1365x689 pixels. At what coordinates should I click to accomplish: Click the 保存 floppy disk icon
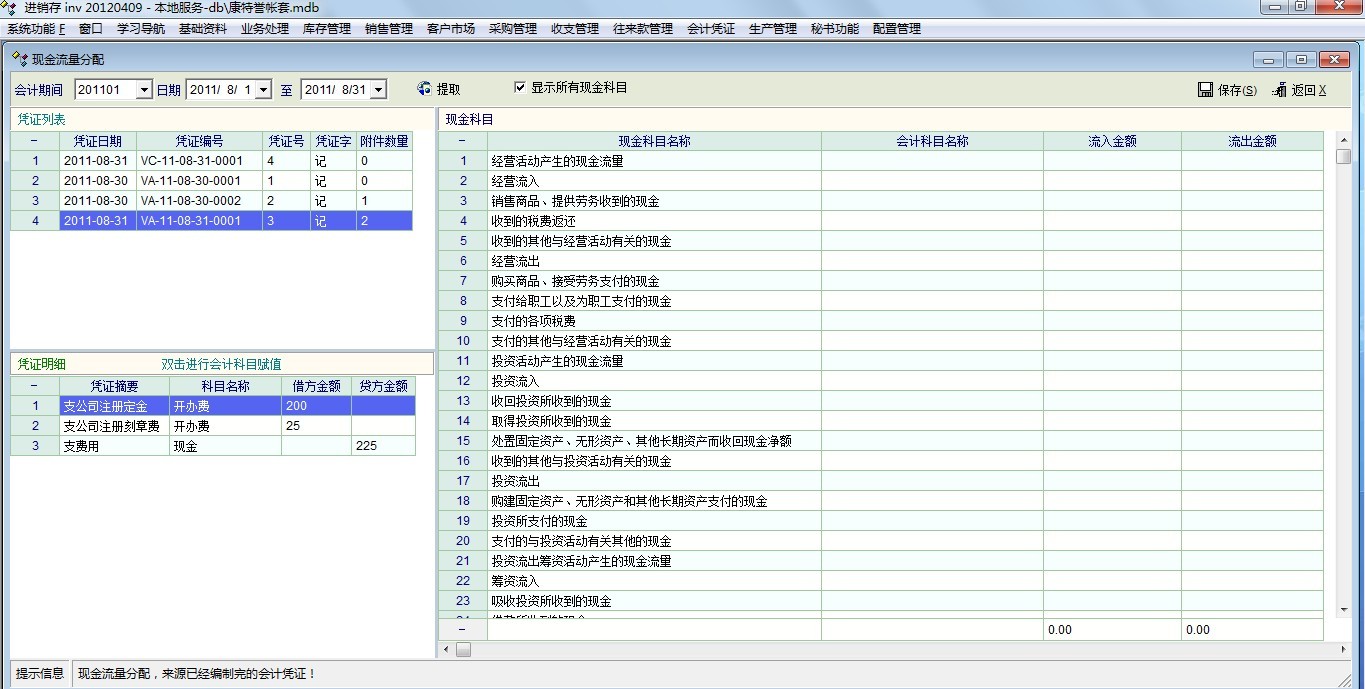[1205, 90]
